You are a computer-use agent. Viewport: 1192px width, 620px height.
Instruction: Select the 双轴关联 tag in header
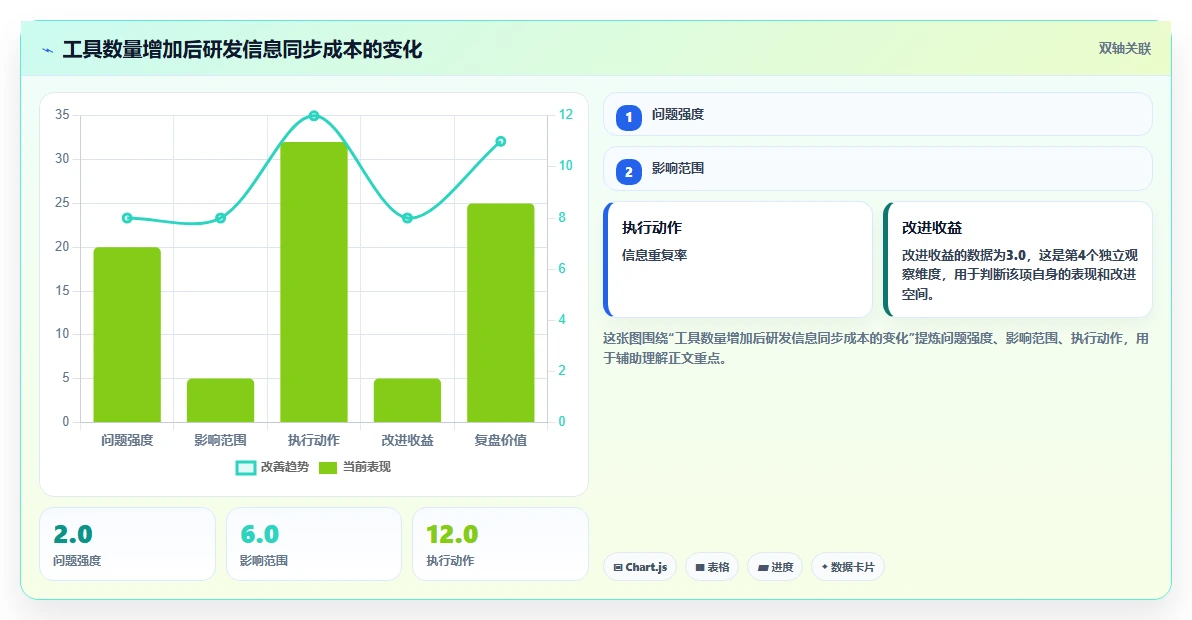pos(1124,49)
